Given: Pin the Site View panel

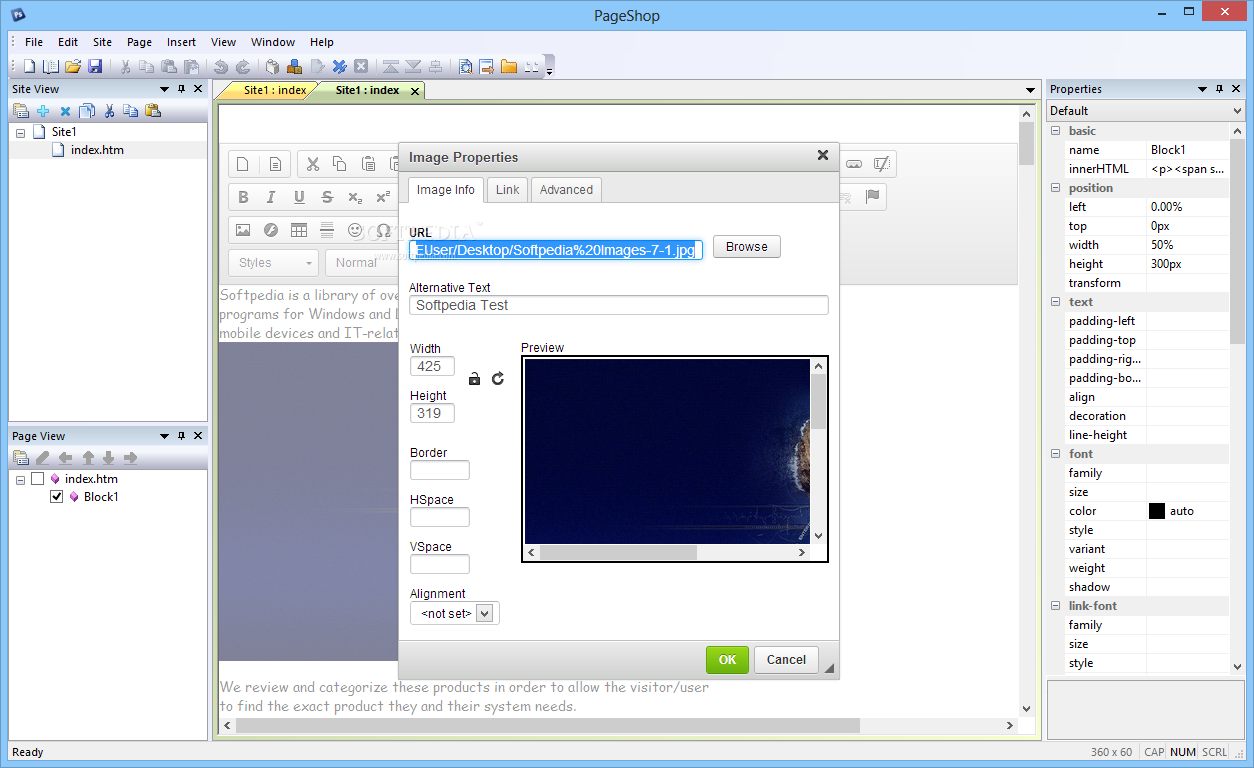Looking at the screenshot, I should [181, 89].
